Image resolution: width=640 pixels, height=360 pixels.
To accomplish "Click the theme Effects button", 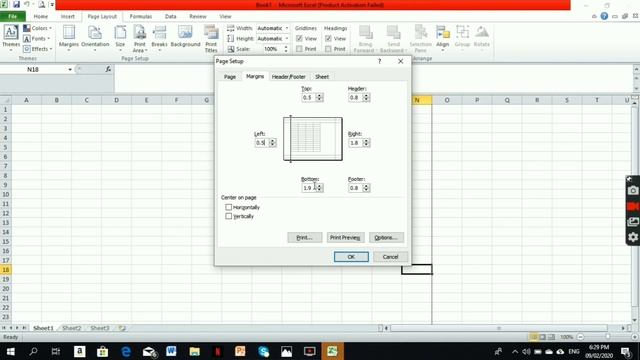I will [38, 49].
